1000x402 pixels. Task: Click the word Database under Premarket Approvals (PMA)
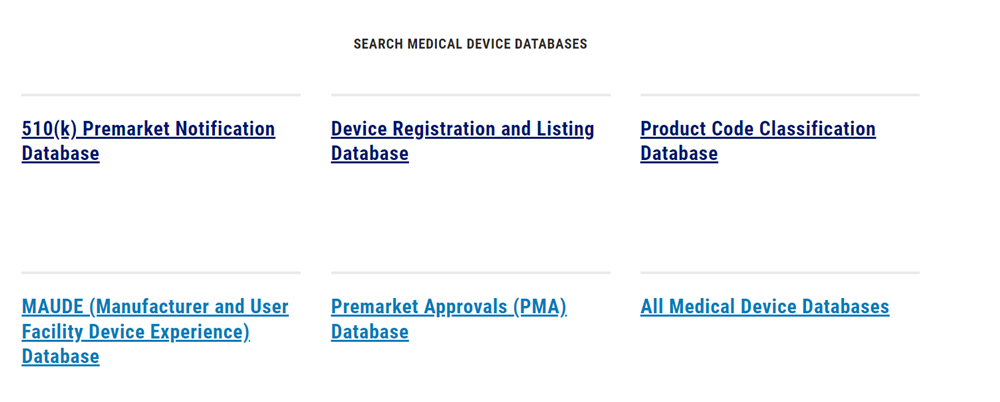click(x=370, y=332)
